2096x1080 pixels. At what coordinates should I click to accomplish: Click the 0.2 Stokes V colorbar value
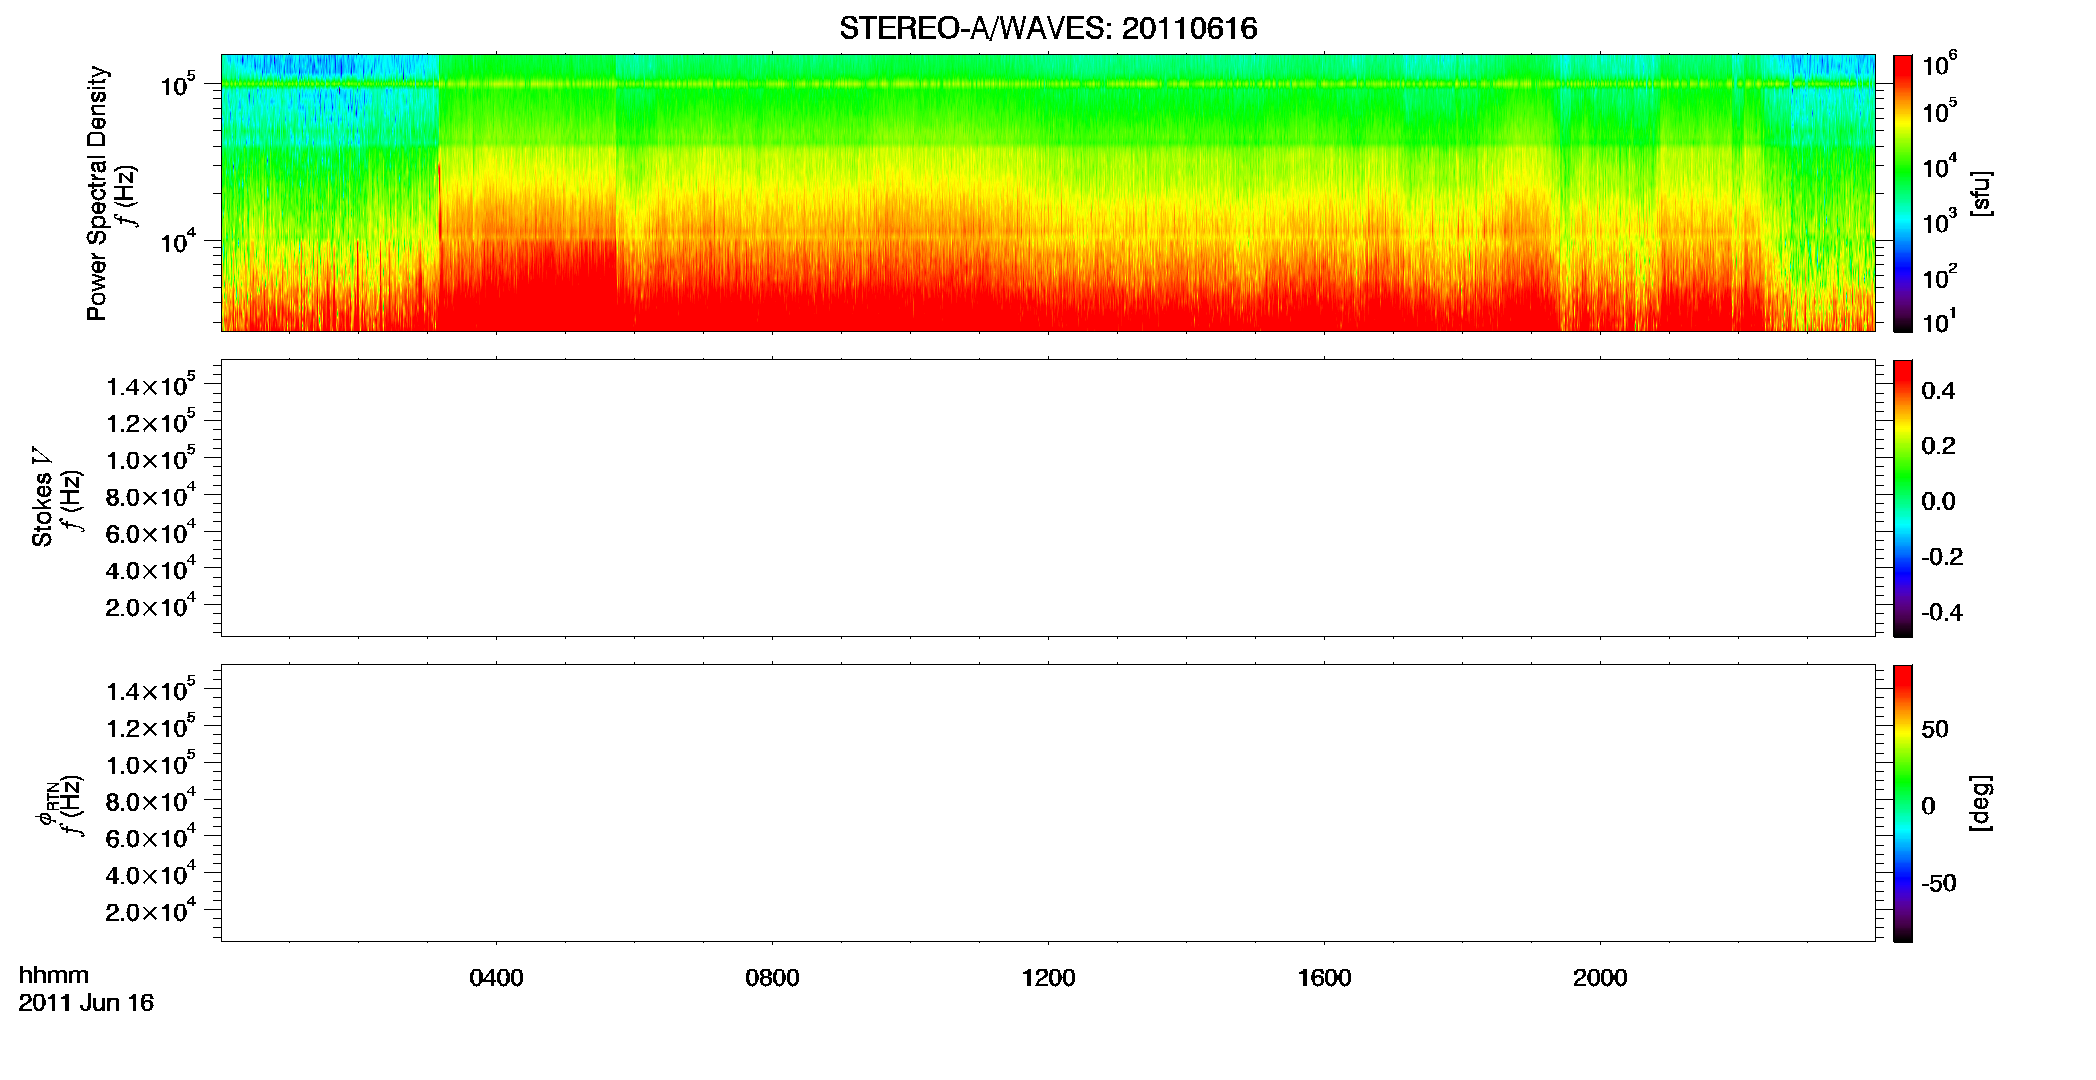click(x=1938, y=446)
